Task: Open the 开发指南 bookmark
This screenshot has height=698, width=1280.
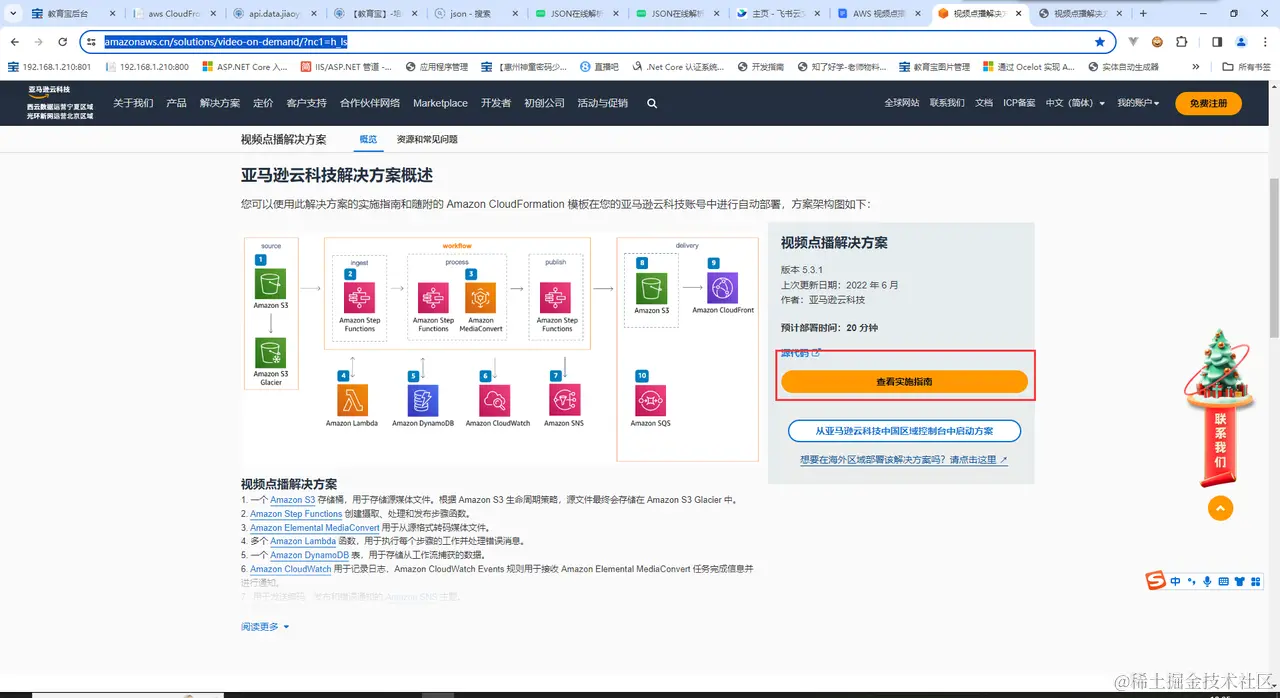Action: 760,67
